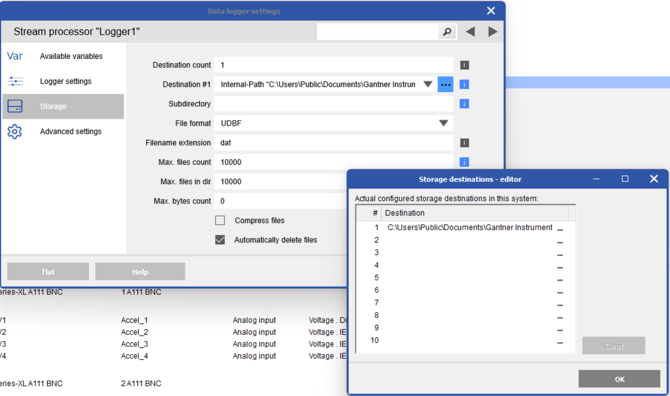
Task: Minimize the Storage destinations editor window
Action: tap(597, 179)
